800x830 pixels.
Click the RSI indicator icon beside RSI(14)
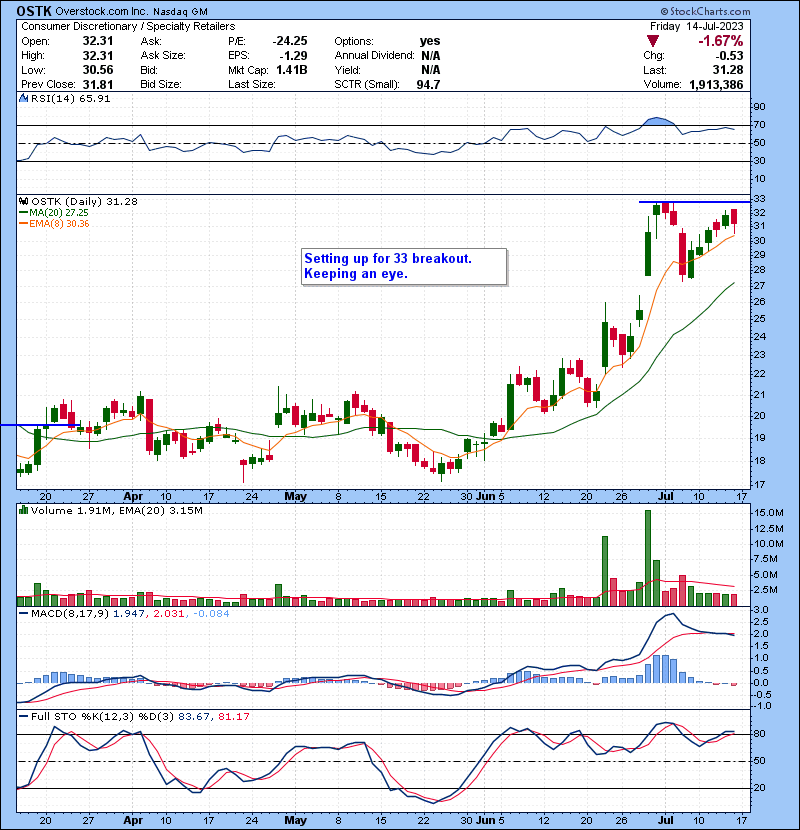[x=23, y=98]
